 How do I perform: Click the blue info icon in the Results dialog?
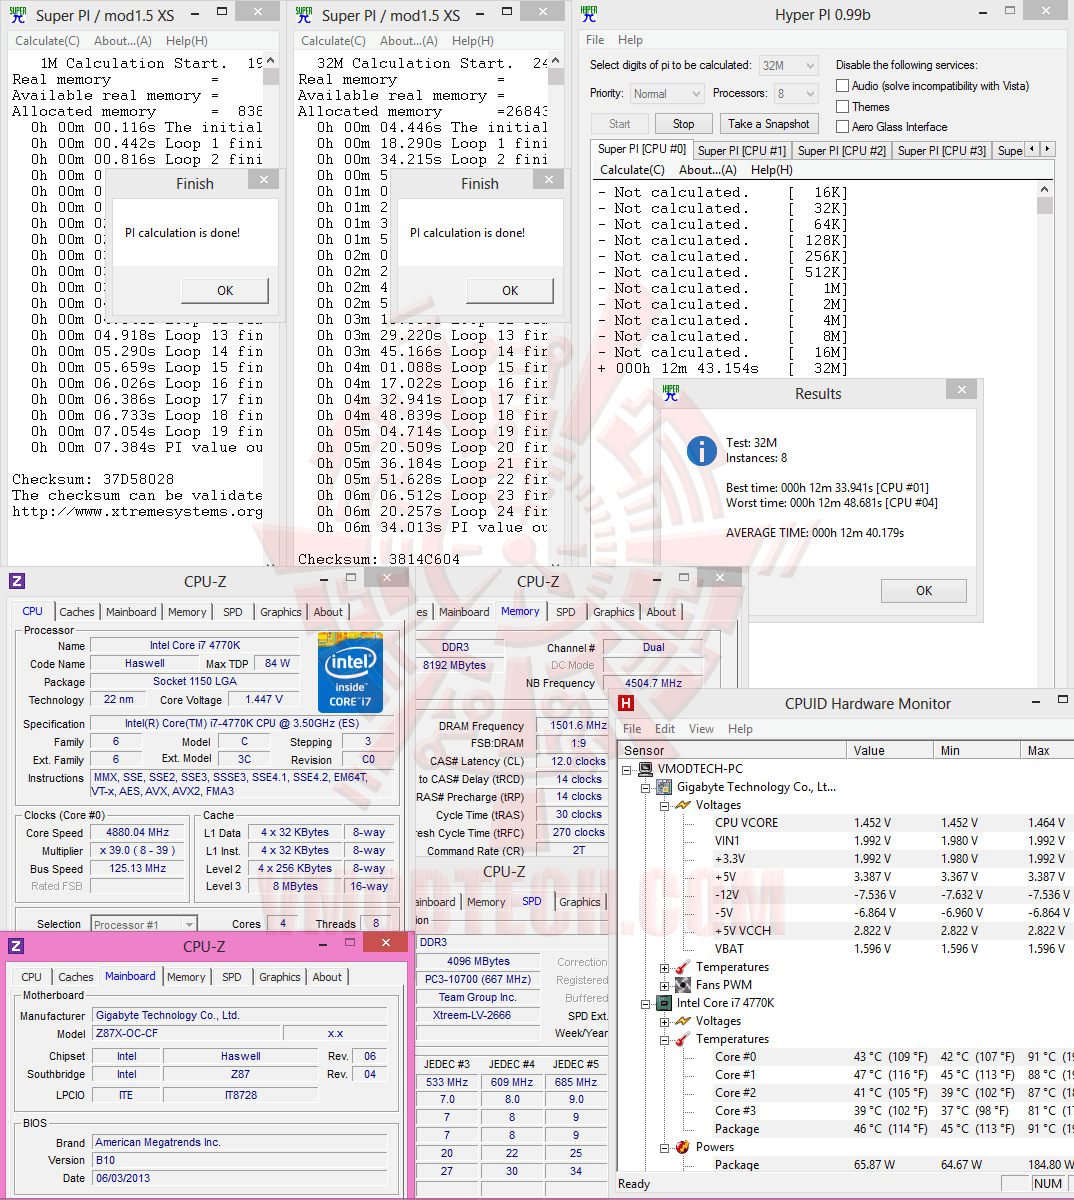click(x=702, y=451)
